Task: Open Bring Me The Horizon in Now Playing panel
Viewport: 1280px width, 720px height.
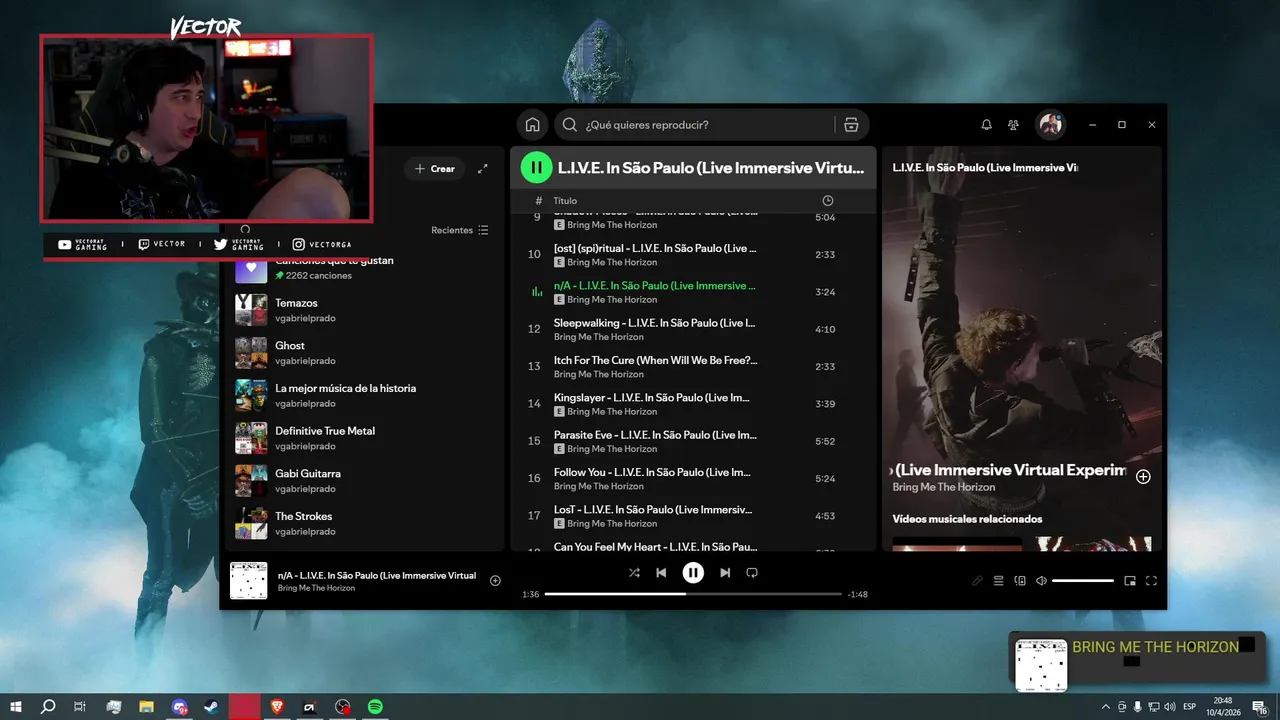Action: [944, 487]
